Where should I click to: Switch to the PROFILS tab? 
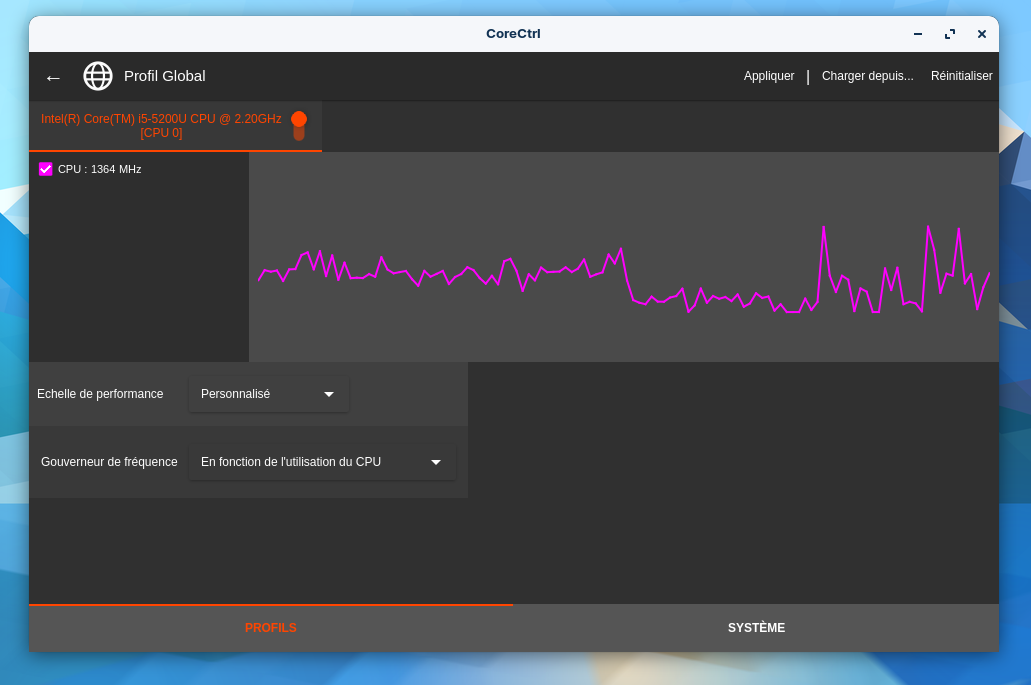click(271, 628)
